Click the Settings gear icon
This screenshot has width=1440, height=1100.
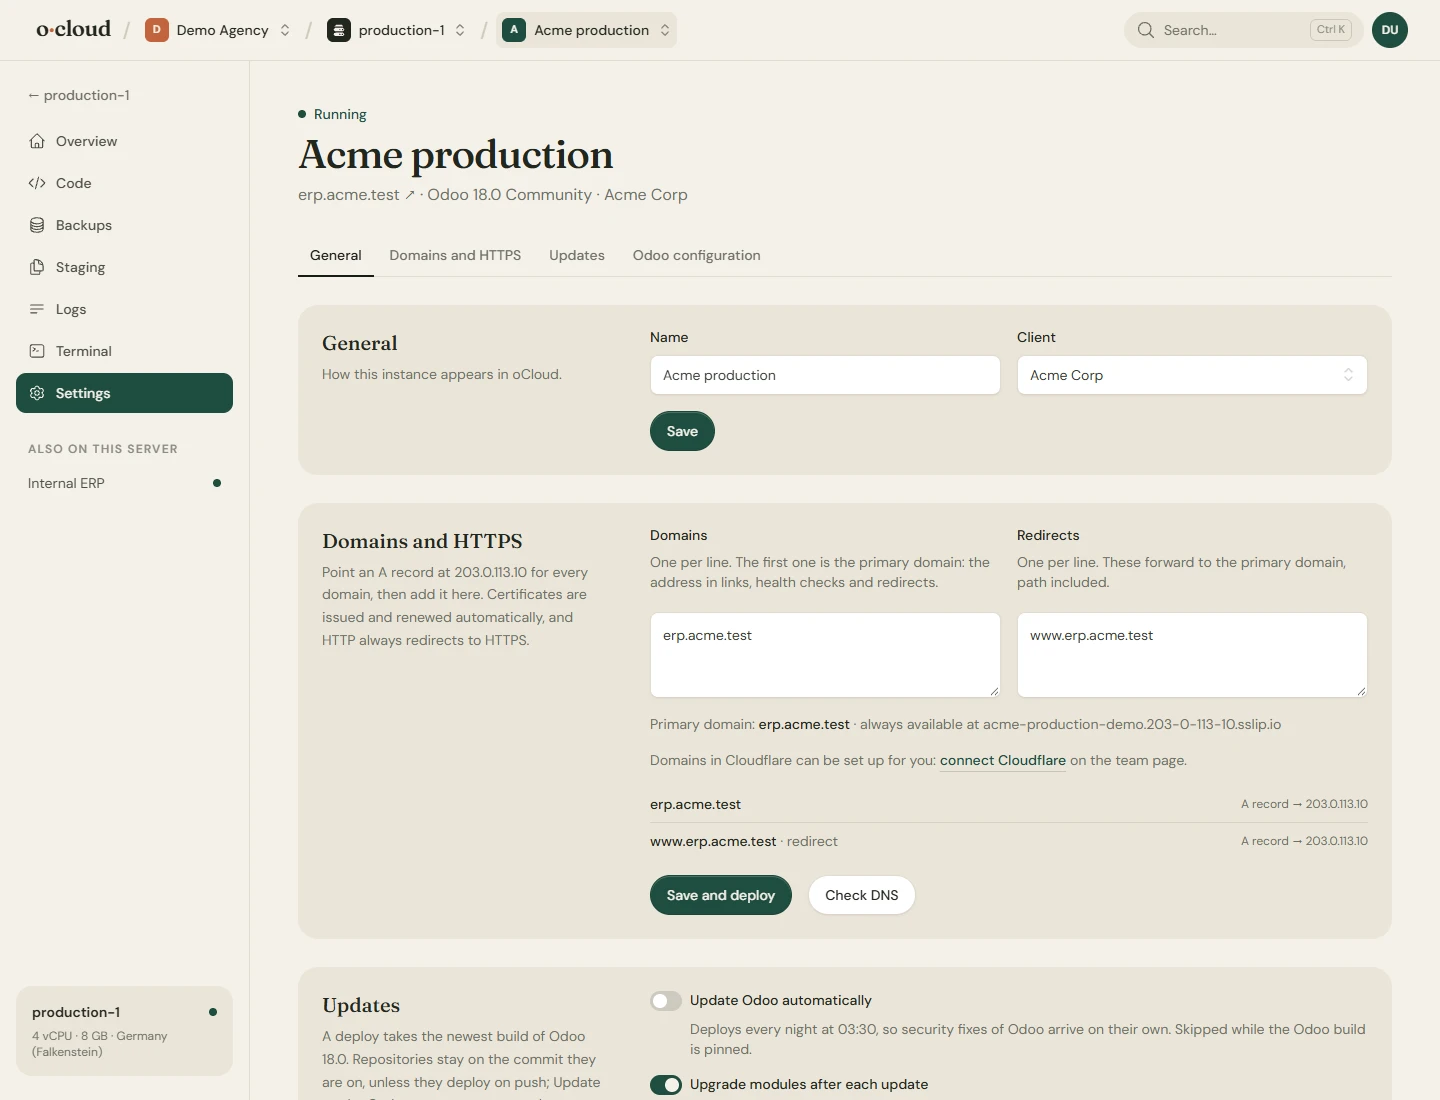coord(37,393)
